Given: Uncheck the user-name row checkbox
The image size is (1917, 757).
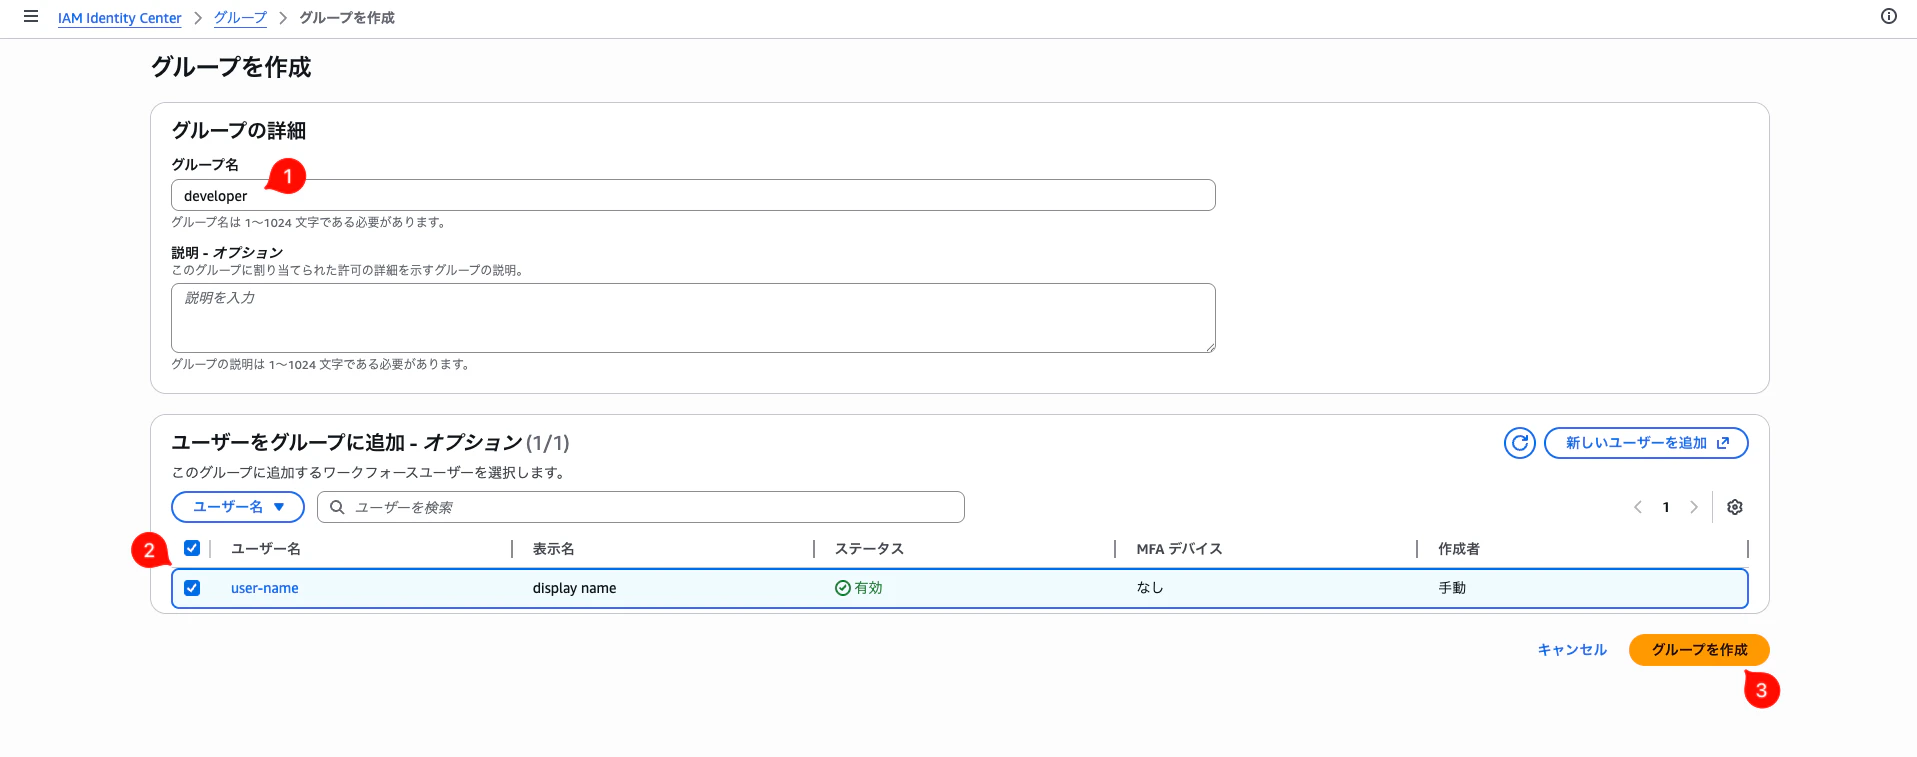Looking at the screenshot, I should 192,588.
